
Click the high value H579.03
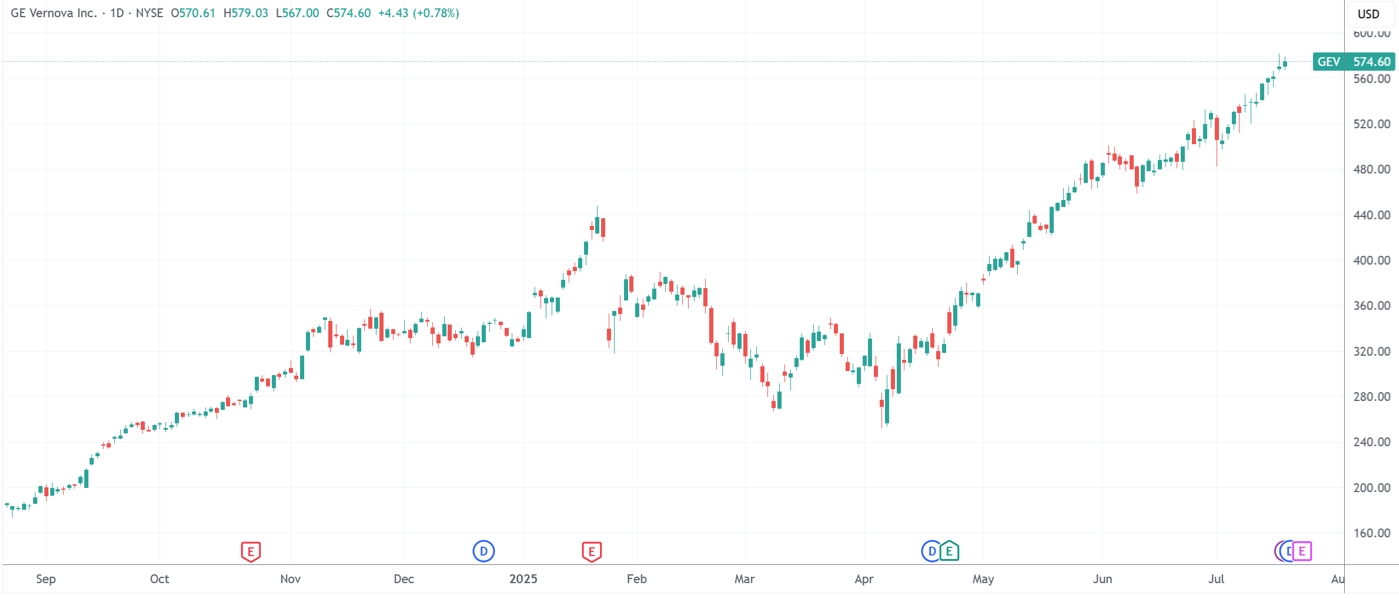pos(246,14)
